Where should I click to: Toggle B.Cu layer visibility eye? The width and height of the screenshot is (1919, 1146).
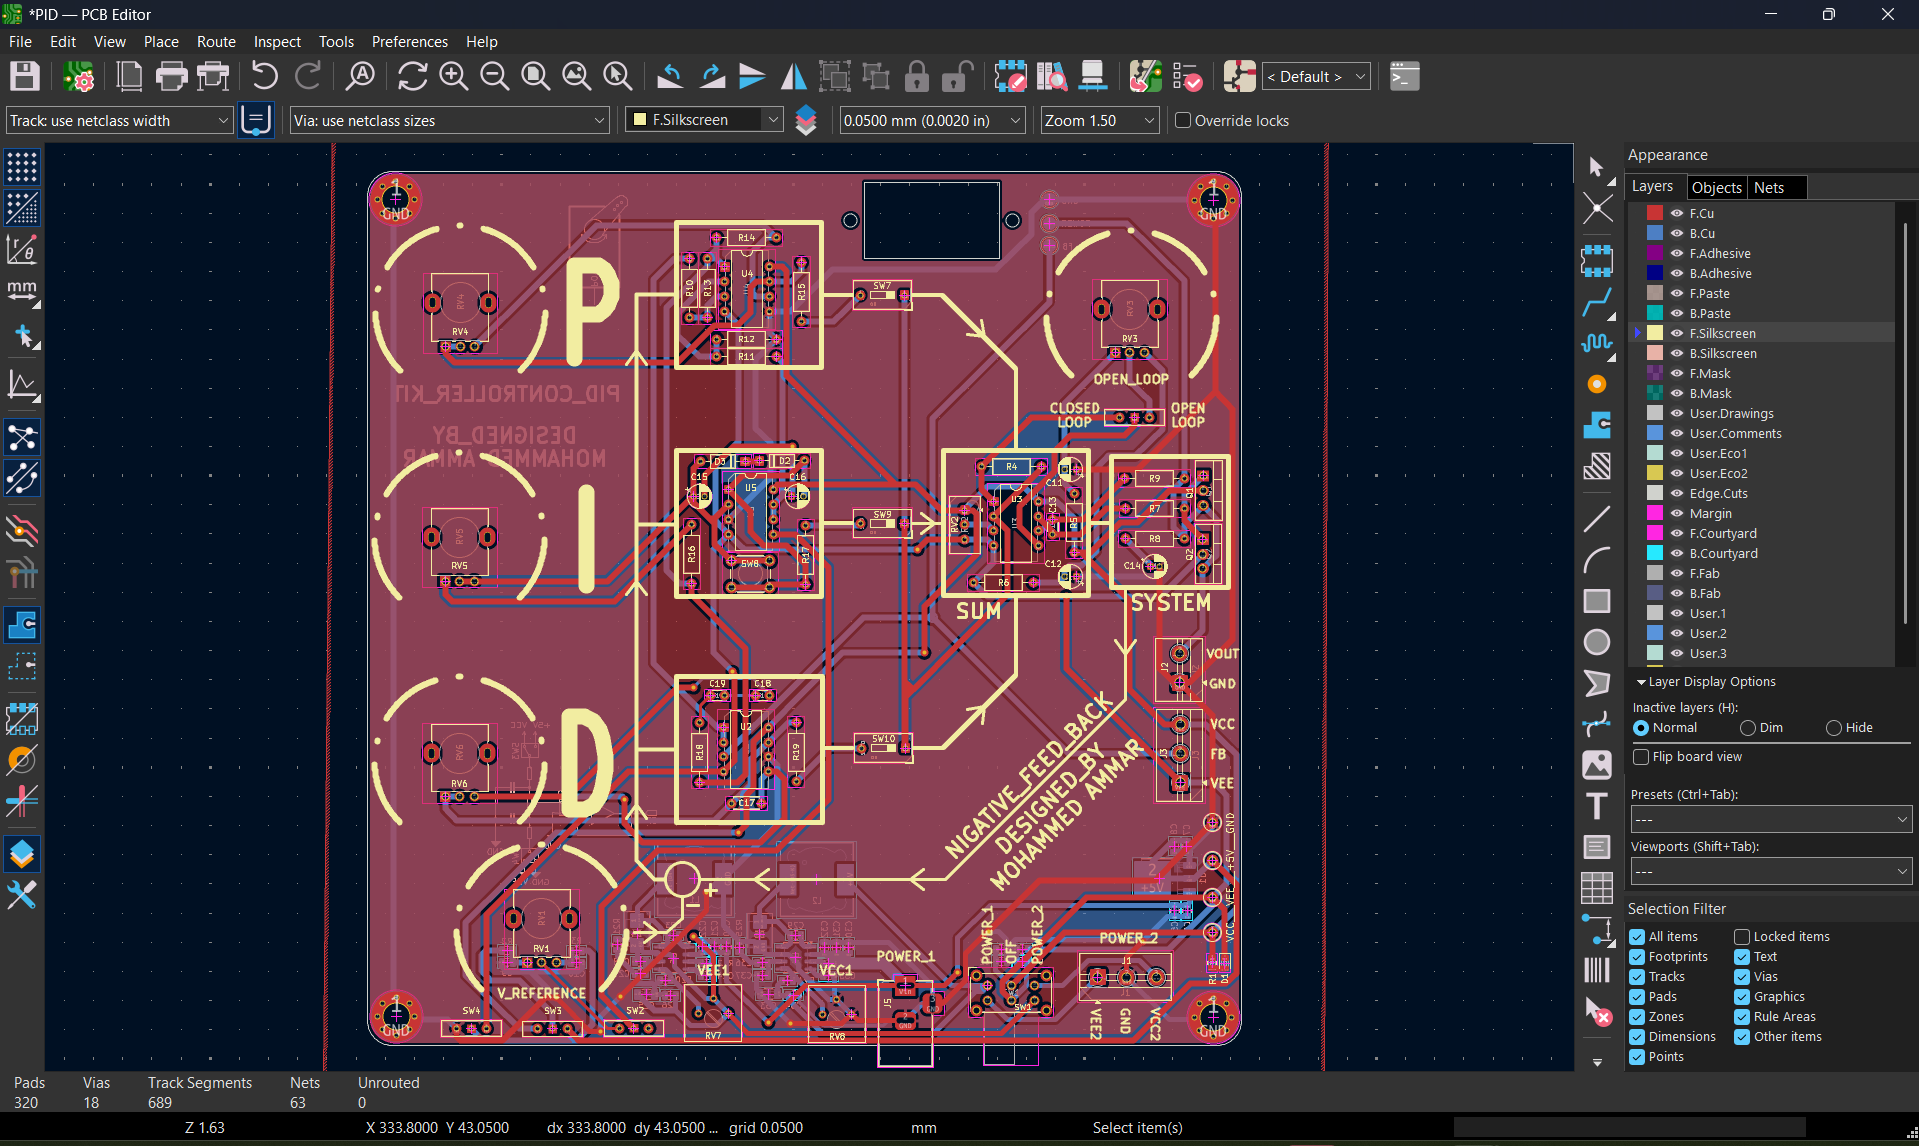[x=1677, y=233]
